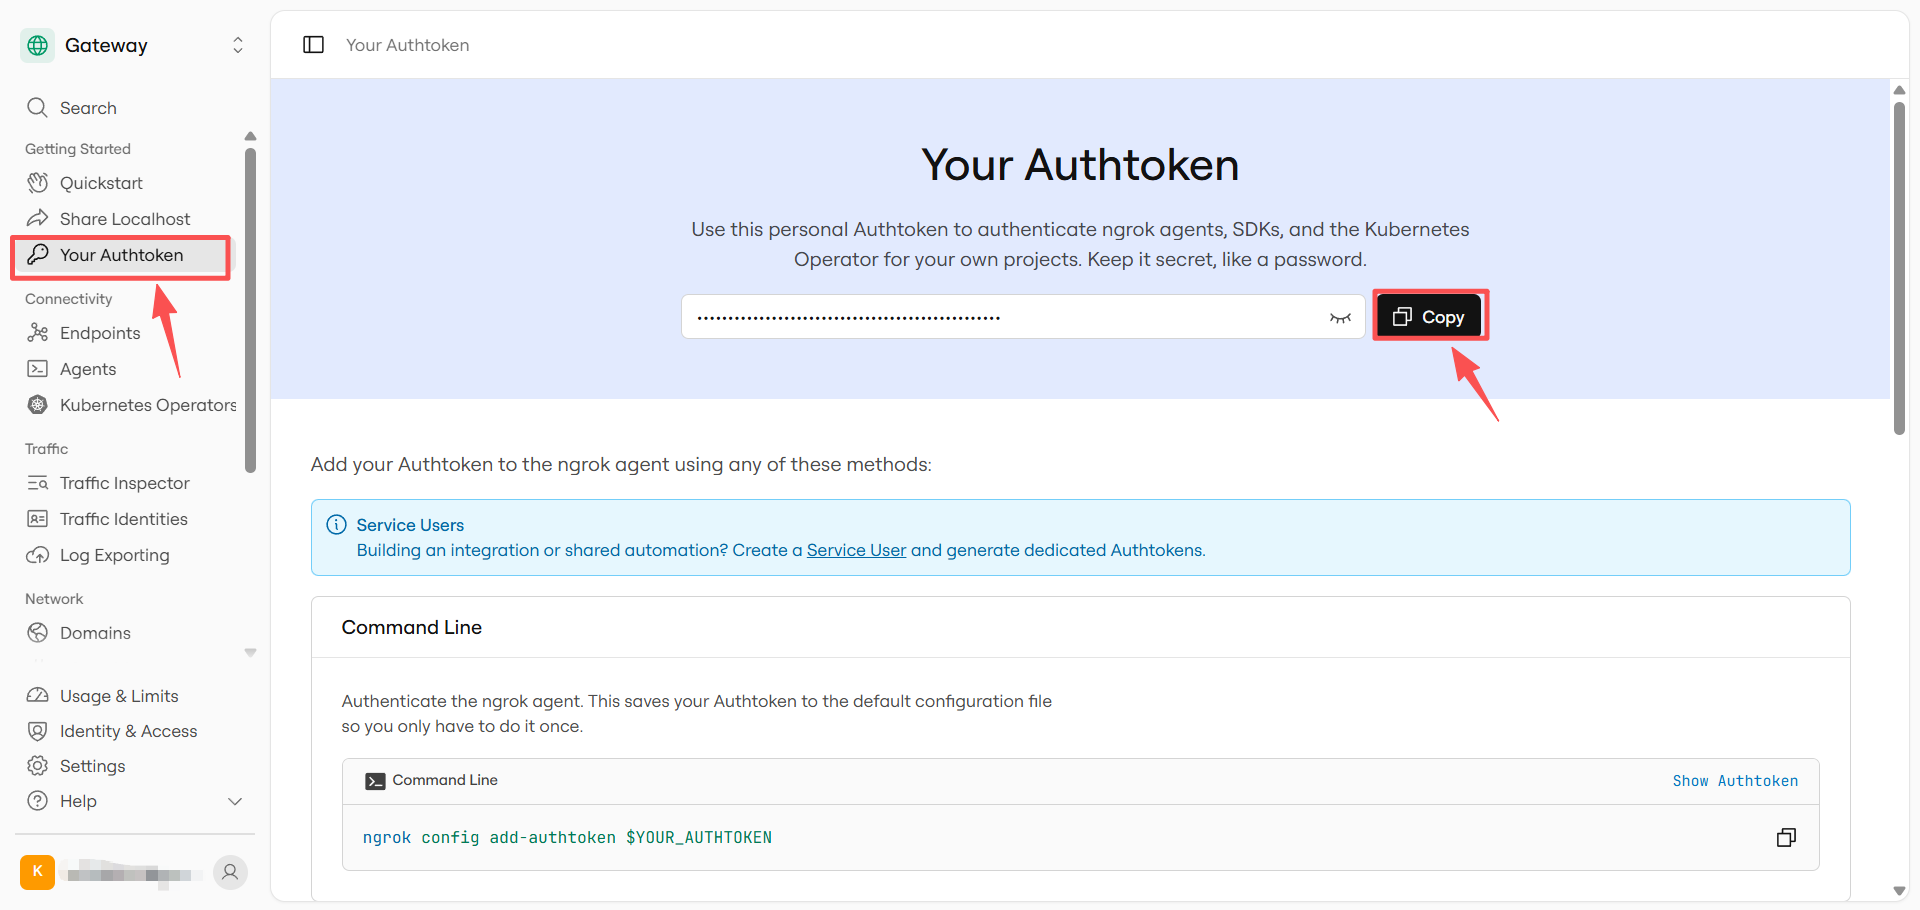Click the Traffic Identities card icon
The height and width of the screenshot is (910, 1920).
(x=38, y=519)
